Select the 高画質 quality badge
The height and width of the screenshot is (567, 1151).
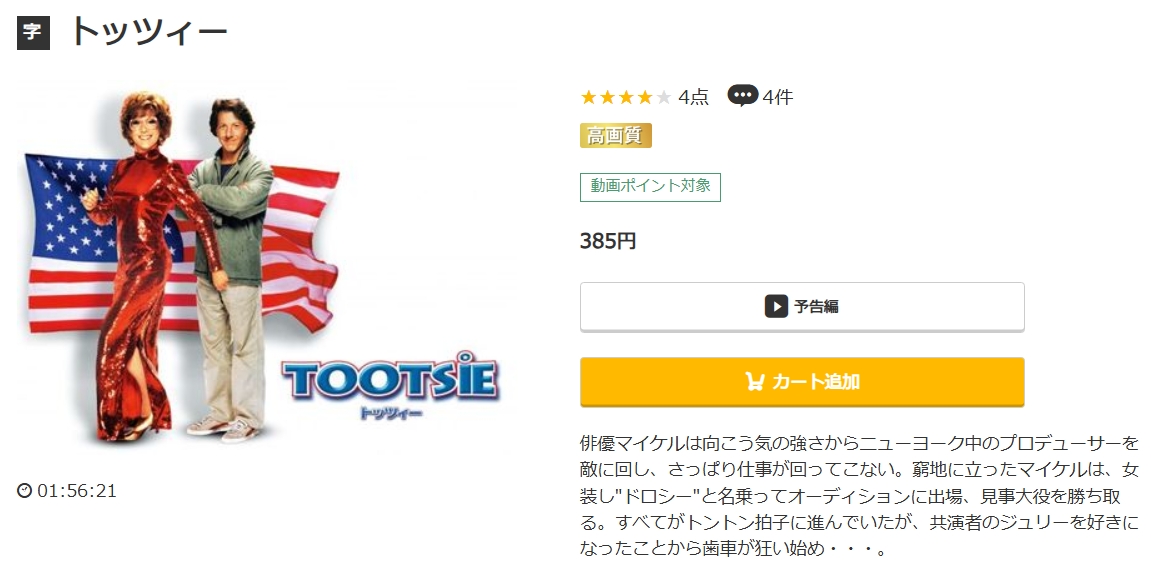(615, 136)
